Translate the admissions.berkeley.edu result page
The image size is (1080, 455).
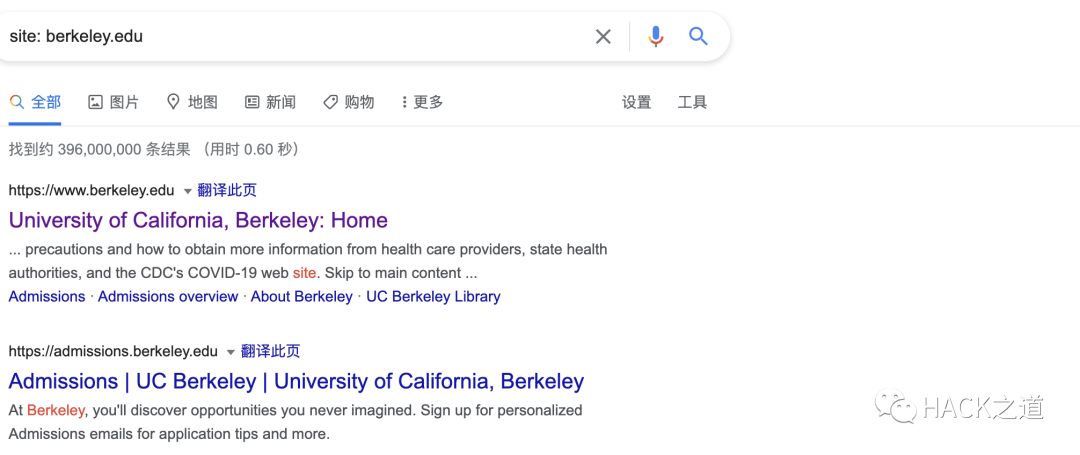click(270, 351)
